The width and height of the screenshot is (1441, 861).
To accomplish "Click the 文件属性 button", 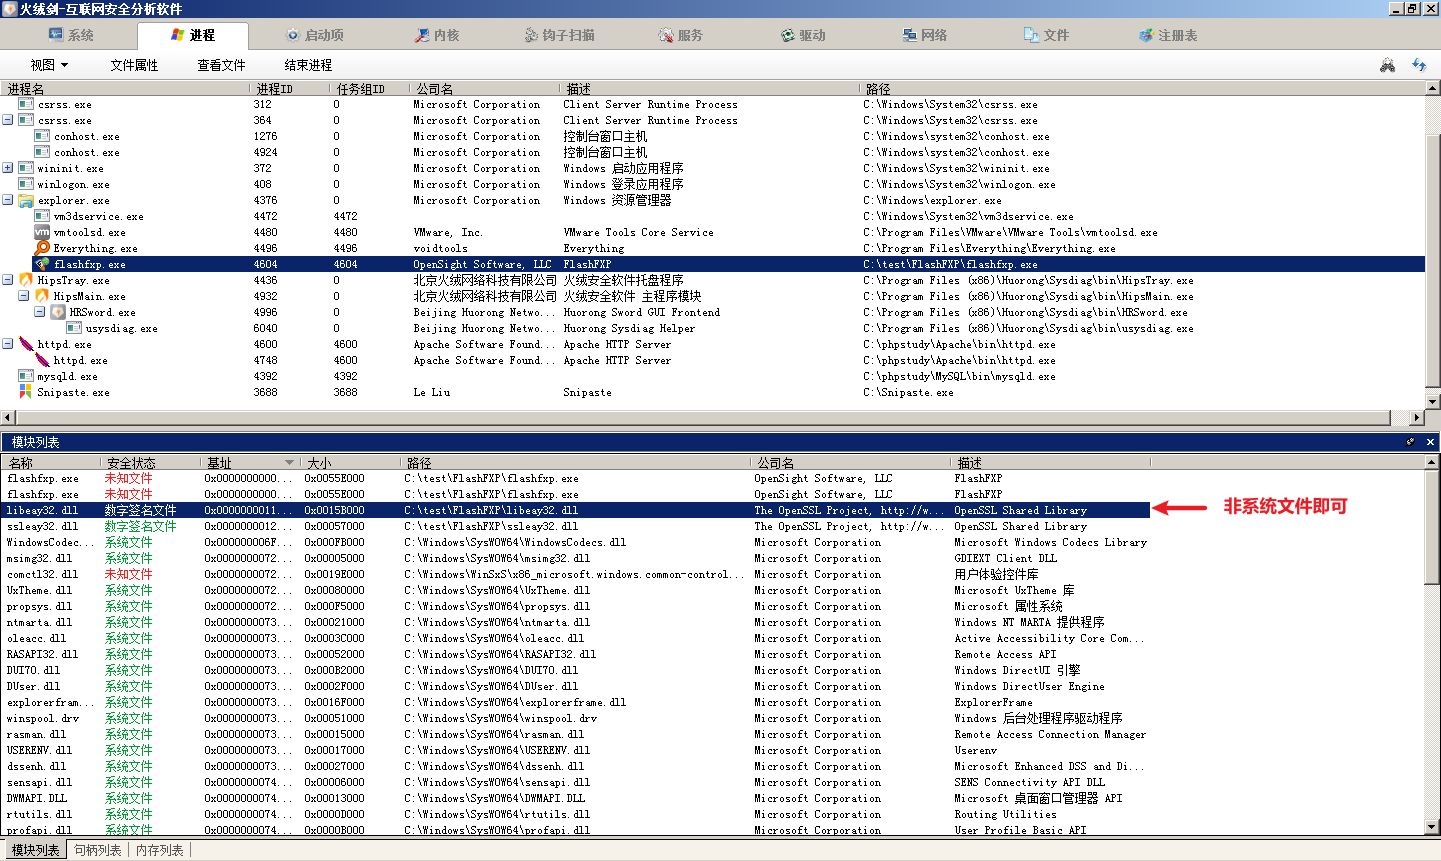I will 134,65.
